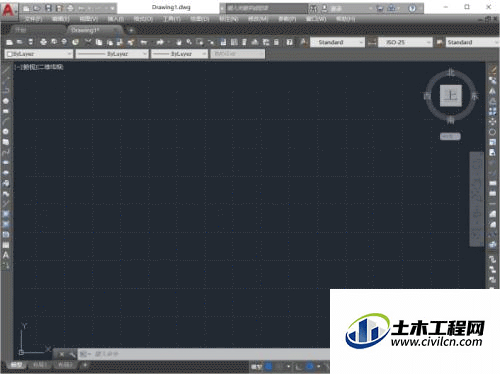Open the 格式(O) Format menu
The image size is (500, 374).
coord(143,19)
